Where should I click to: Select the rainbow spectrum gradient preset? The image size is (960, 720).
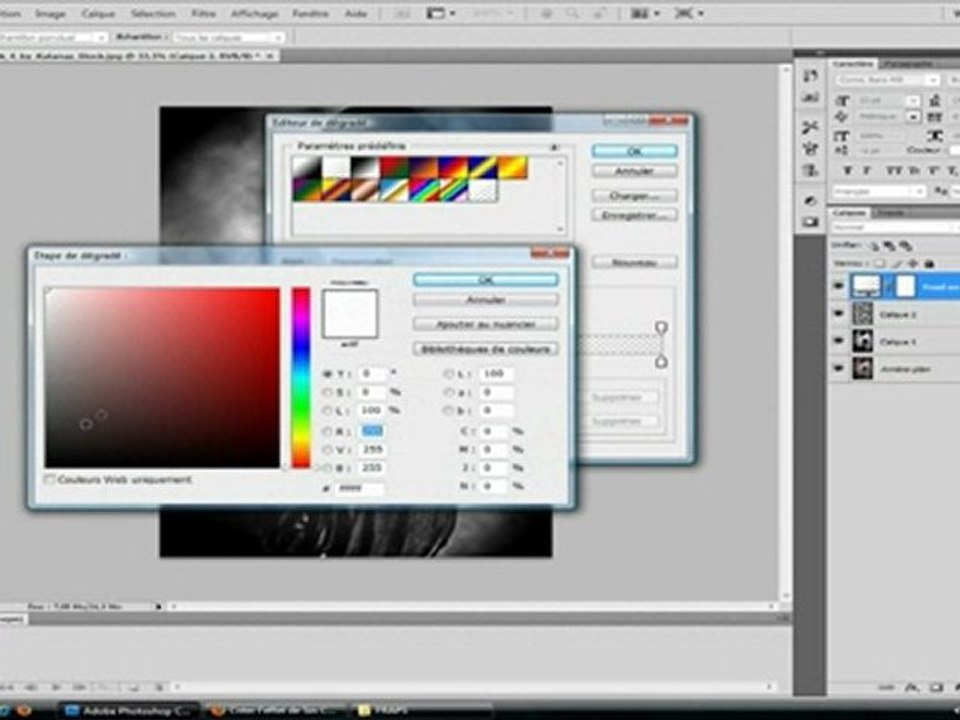click(424, 190)
